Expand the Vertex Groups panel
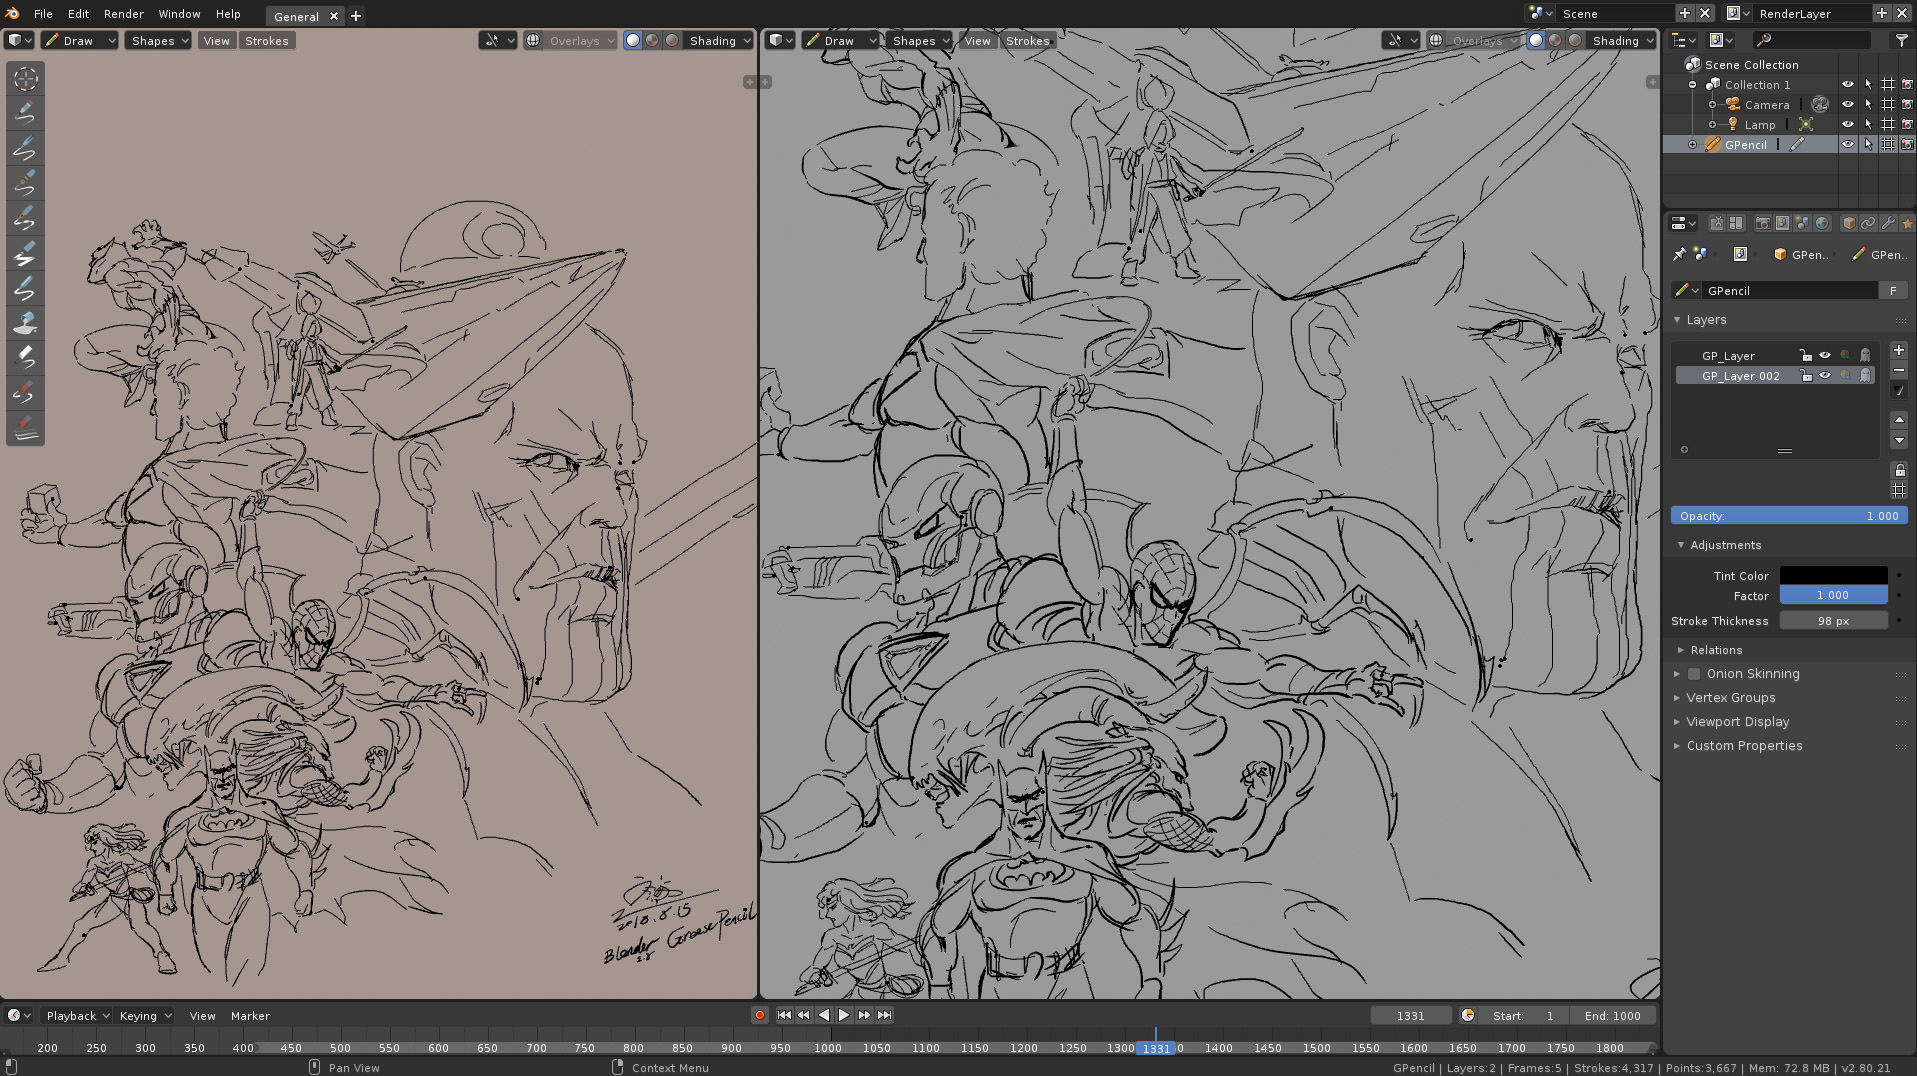Viewport: 1917px width, 1076px height. coord(1677,698)
